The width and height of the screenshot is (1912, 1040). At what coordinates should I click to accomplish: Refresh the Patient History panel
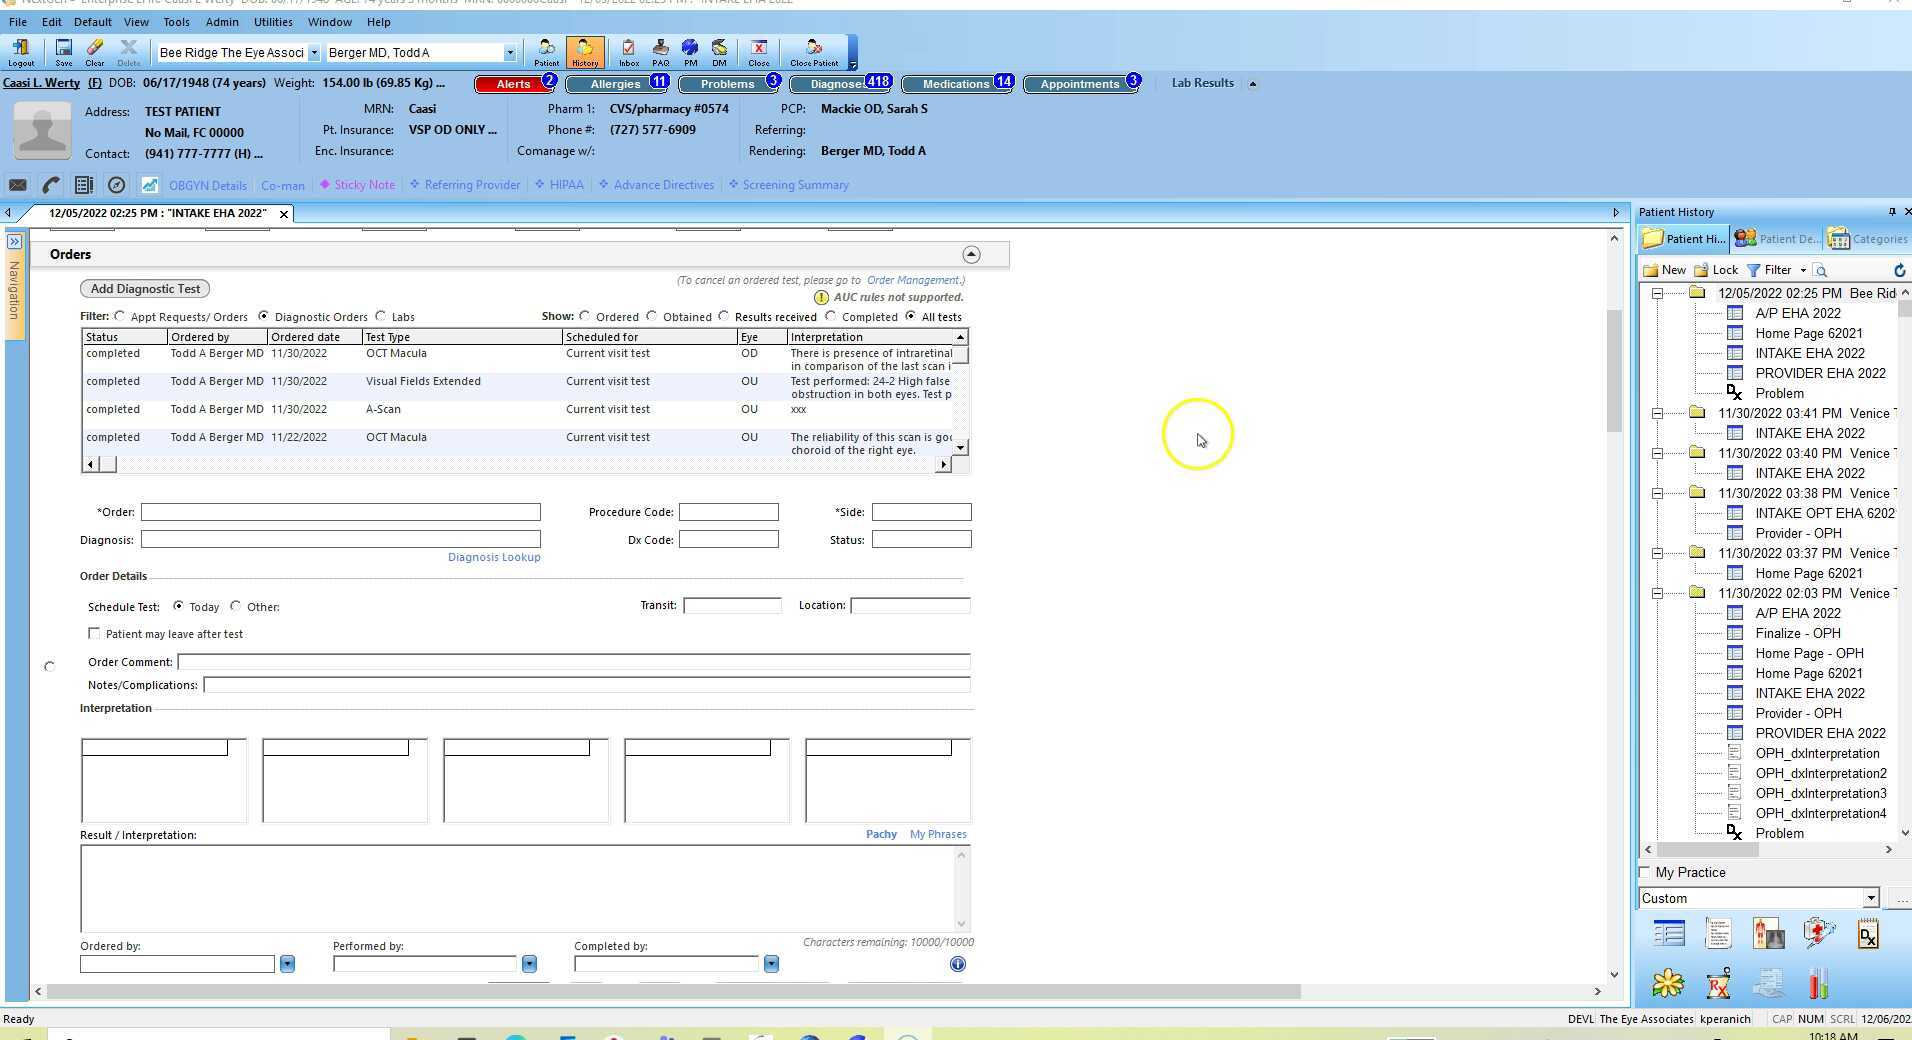[x=1899, y=270]
